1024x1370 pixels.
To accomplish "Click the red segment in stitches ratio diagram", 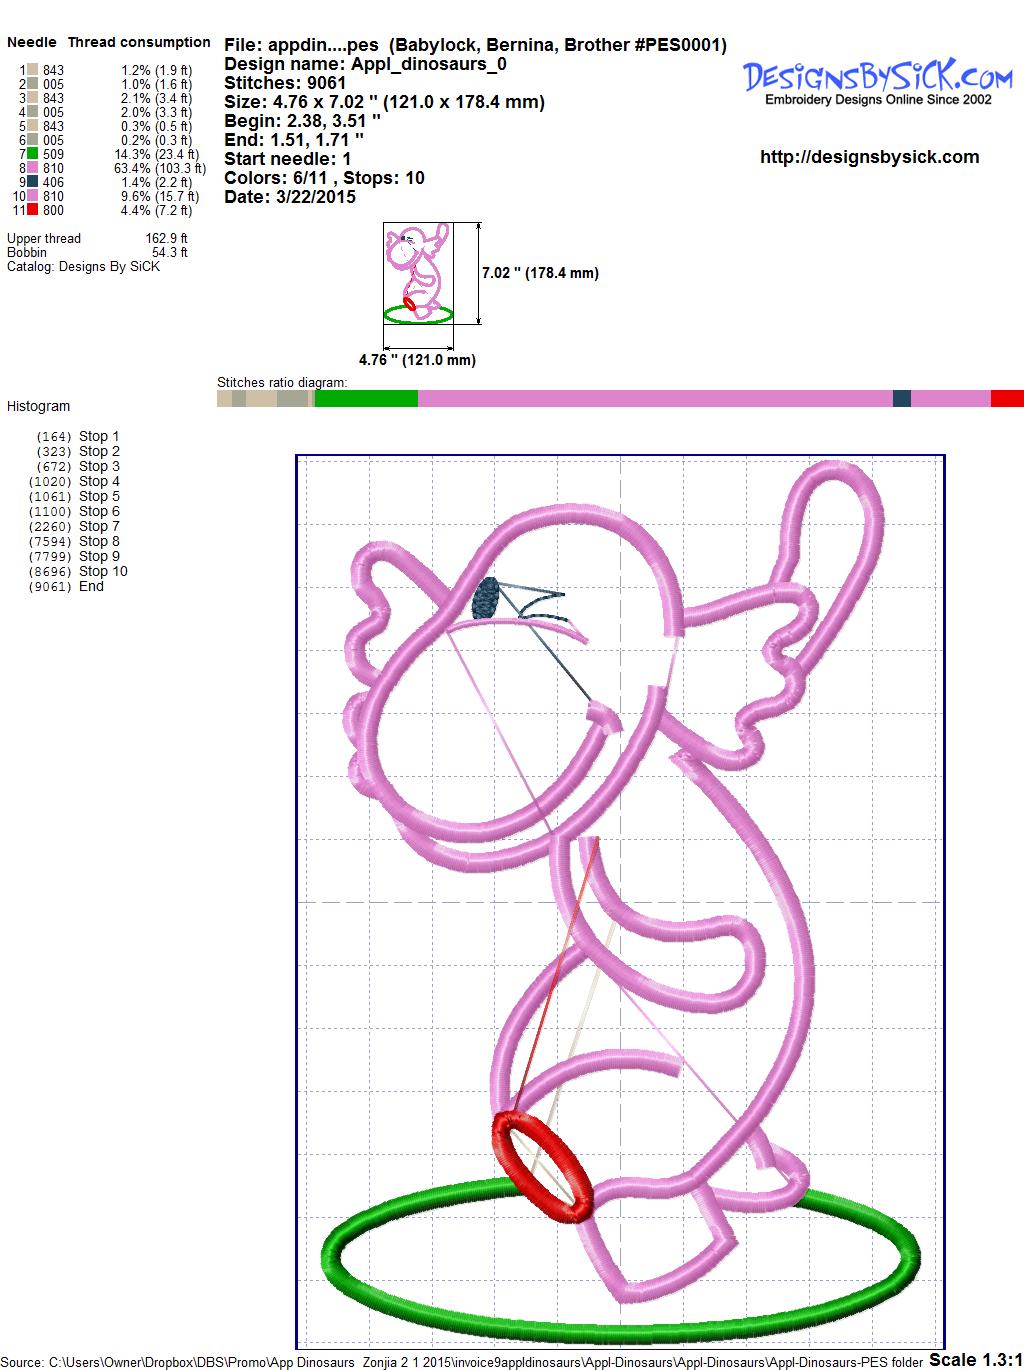I will click(x=1006, y=398).
